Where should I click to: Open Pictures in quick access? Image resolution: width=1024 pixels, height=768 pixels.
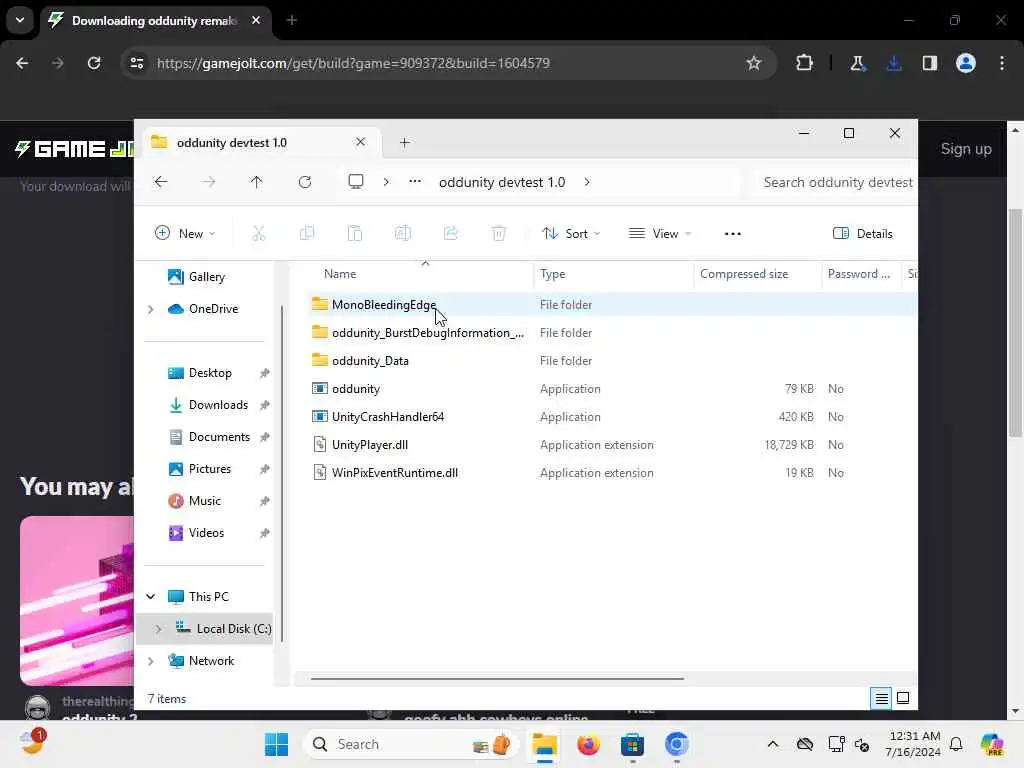click(x=209, y=469)
